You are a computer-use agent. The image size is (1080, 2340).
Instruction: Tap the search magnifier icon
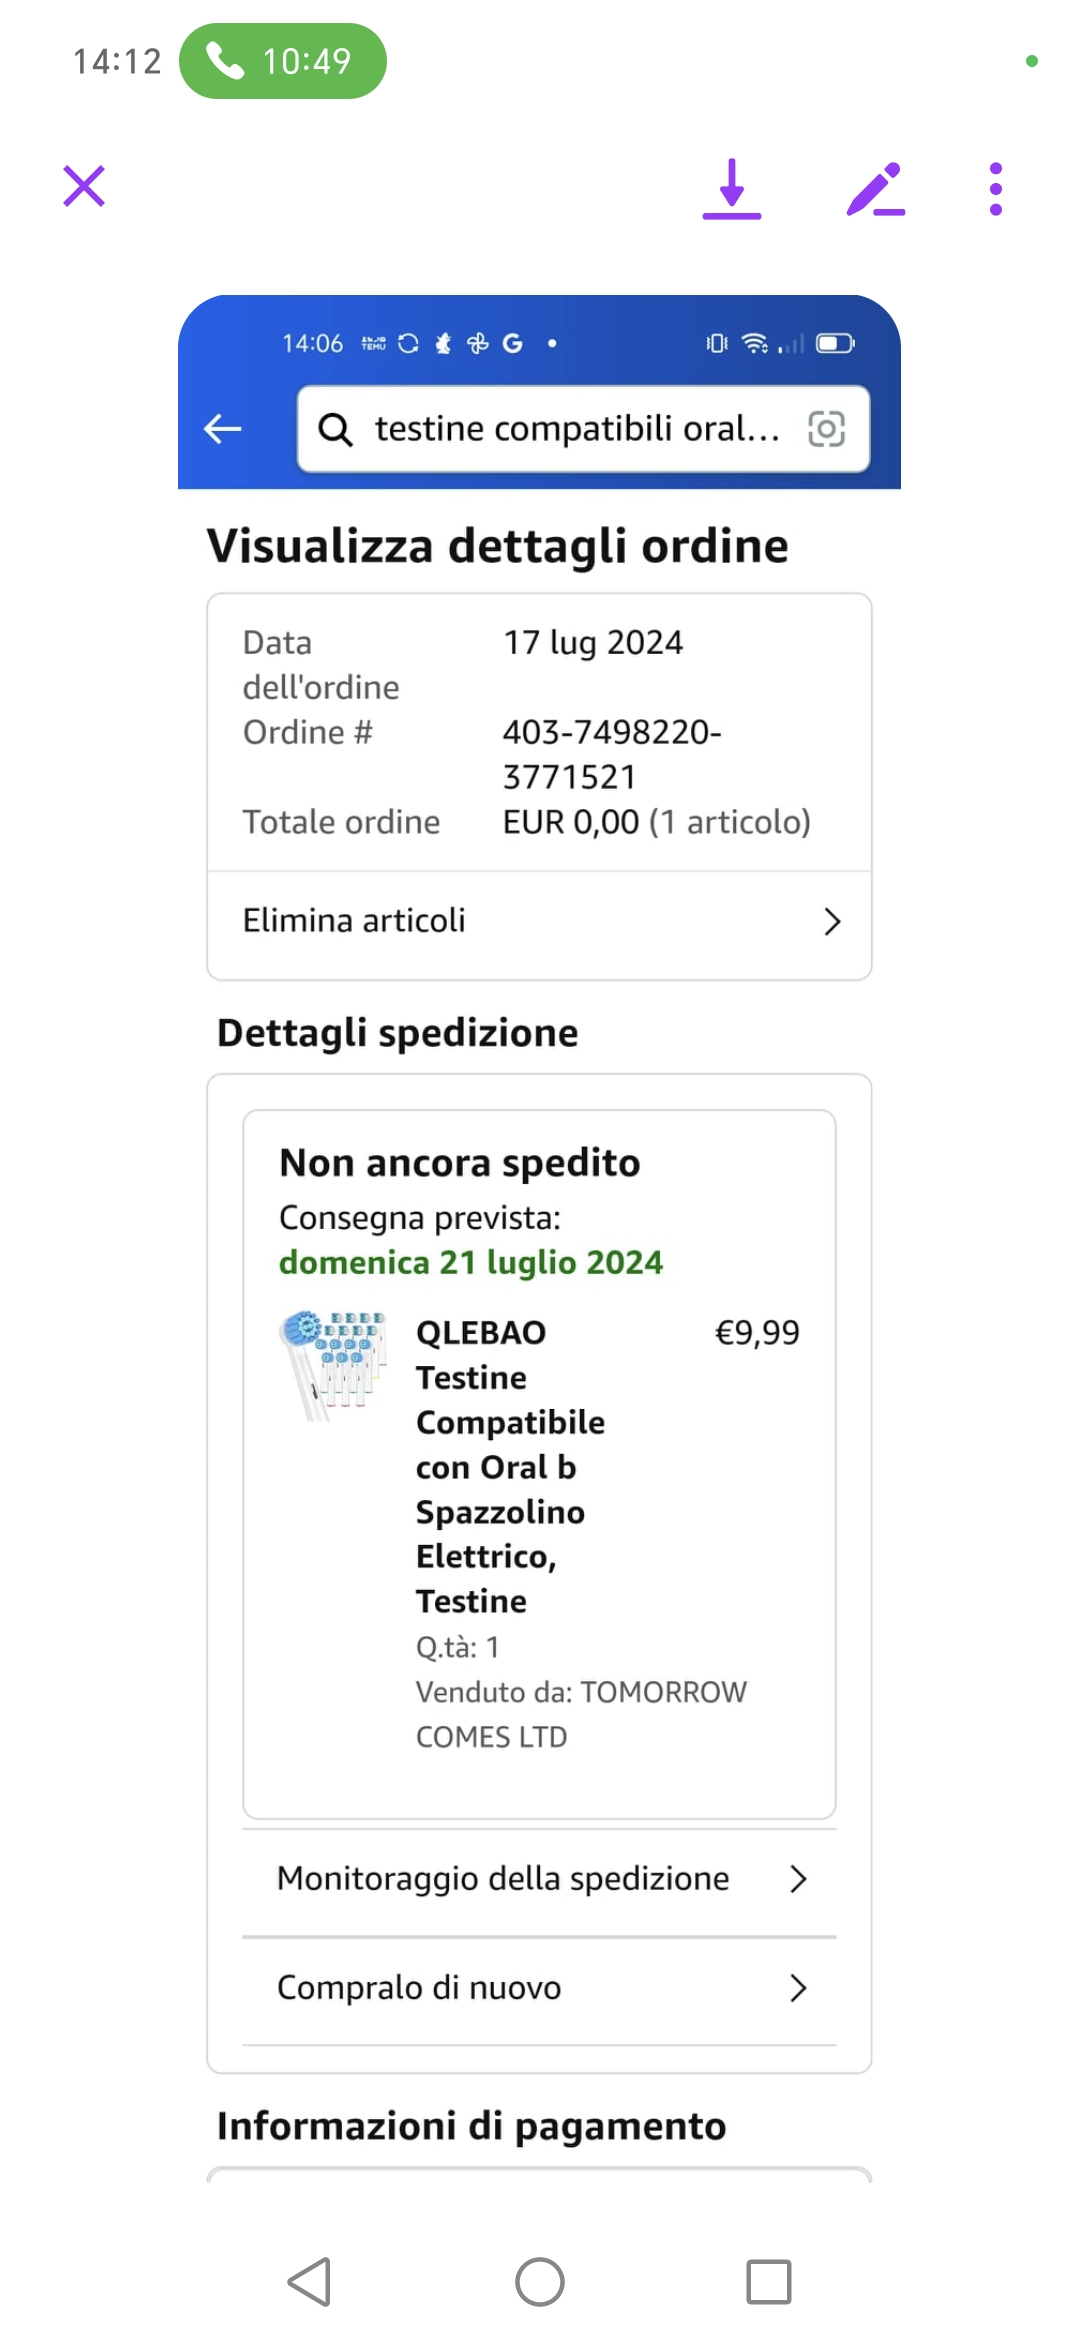click(335, 430)
